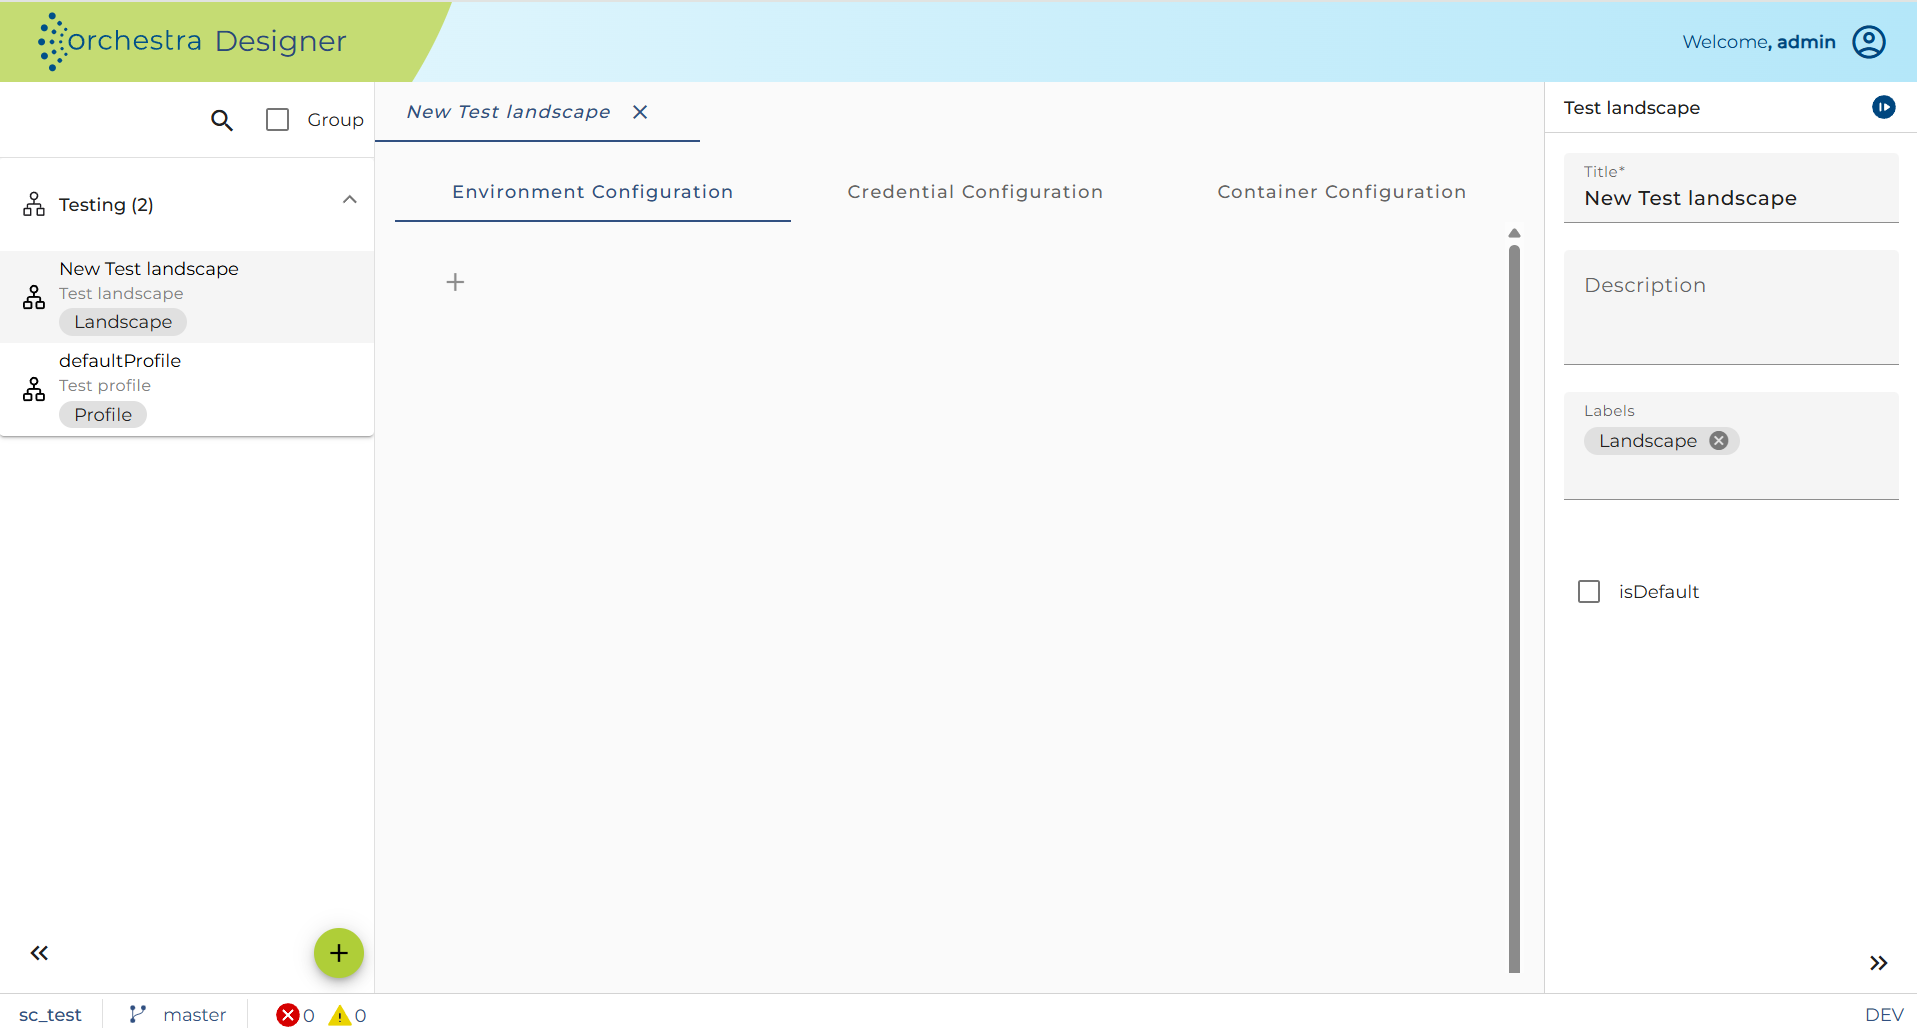Viewport: 1917px width, 1032px height.
Task: Close the New Test landscape tab
Action: coord(640,112)
